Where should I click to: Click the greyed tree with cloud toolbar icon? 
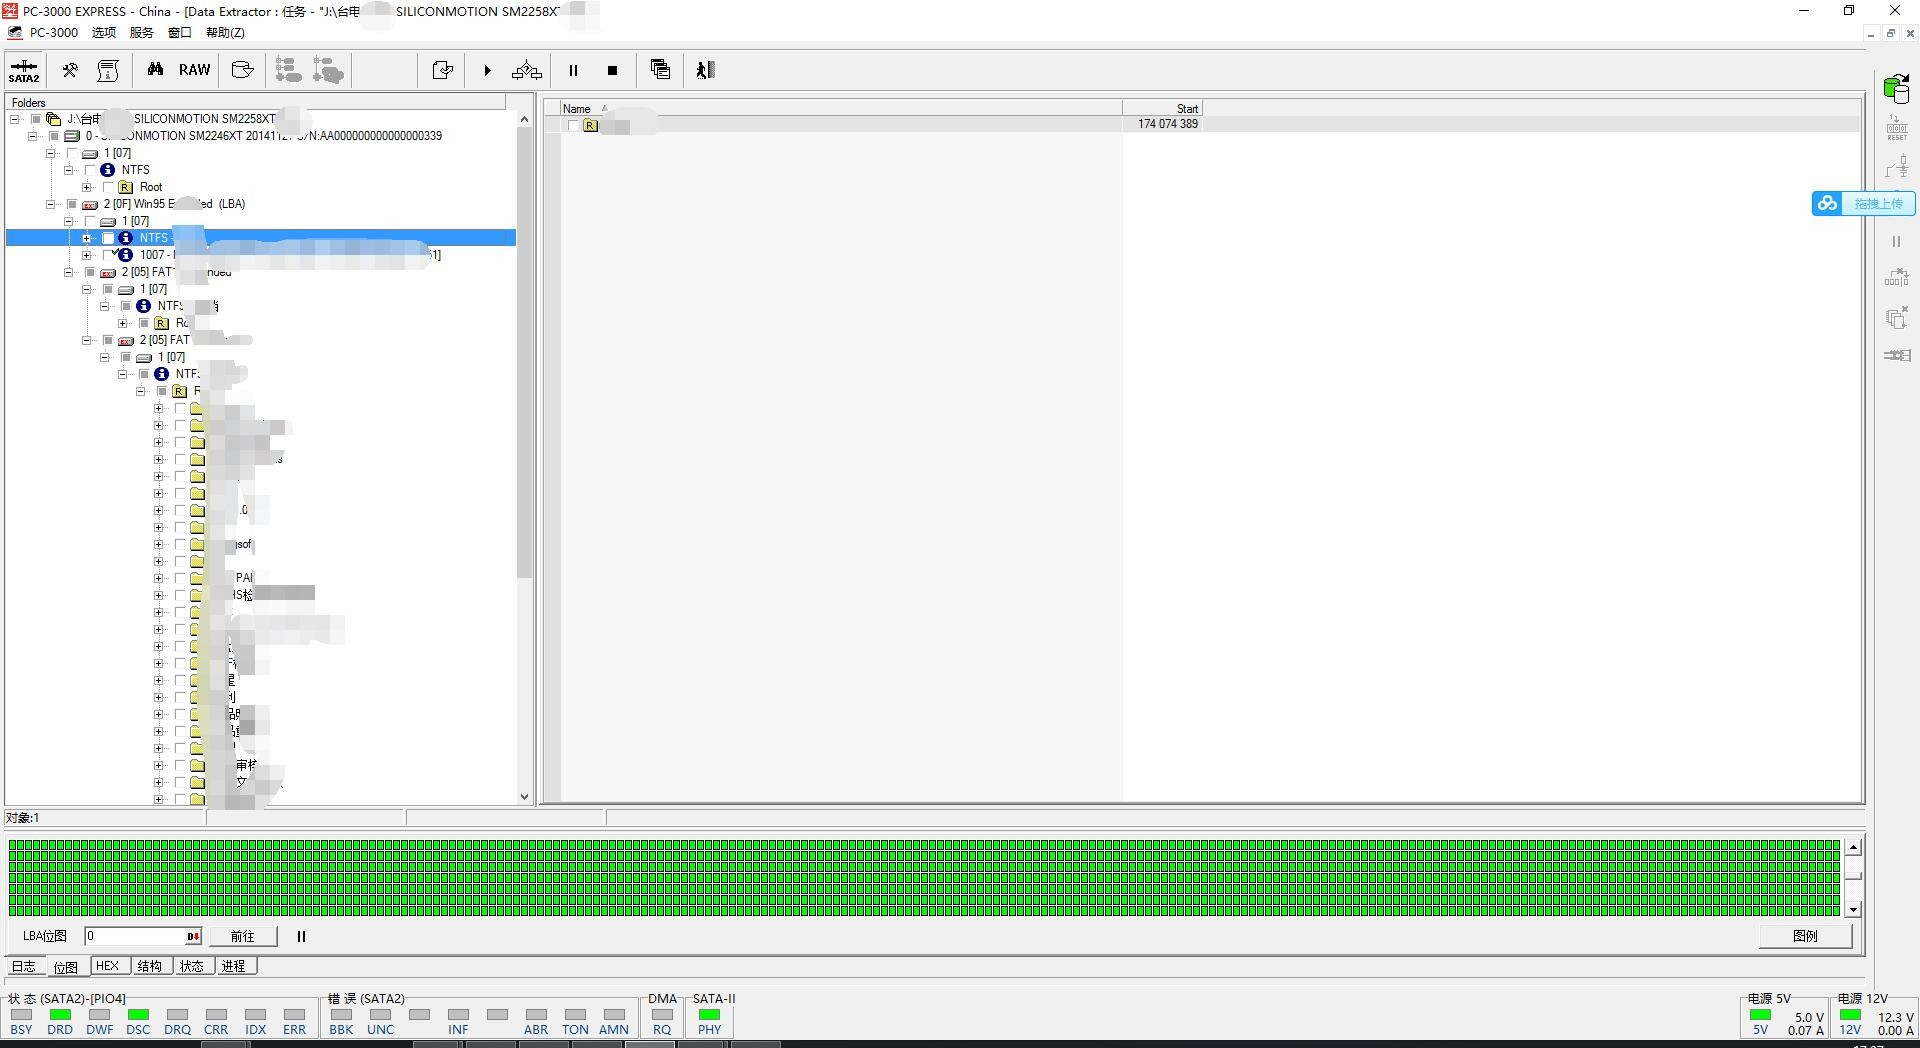[328, 70]
